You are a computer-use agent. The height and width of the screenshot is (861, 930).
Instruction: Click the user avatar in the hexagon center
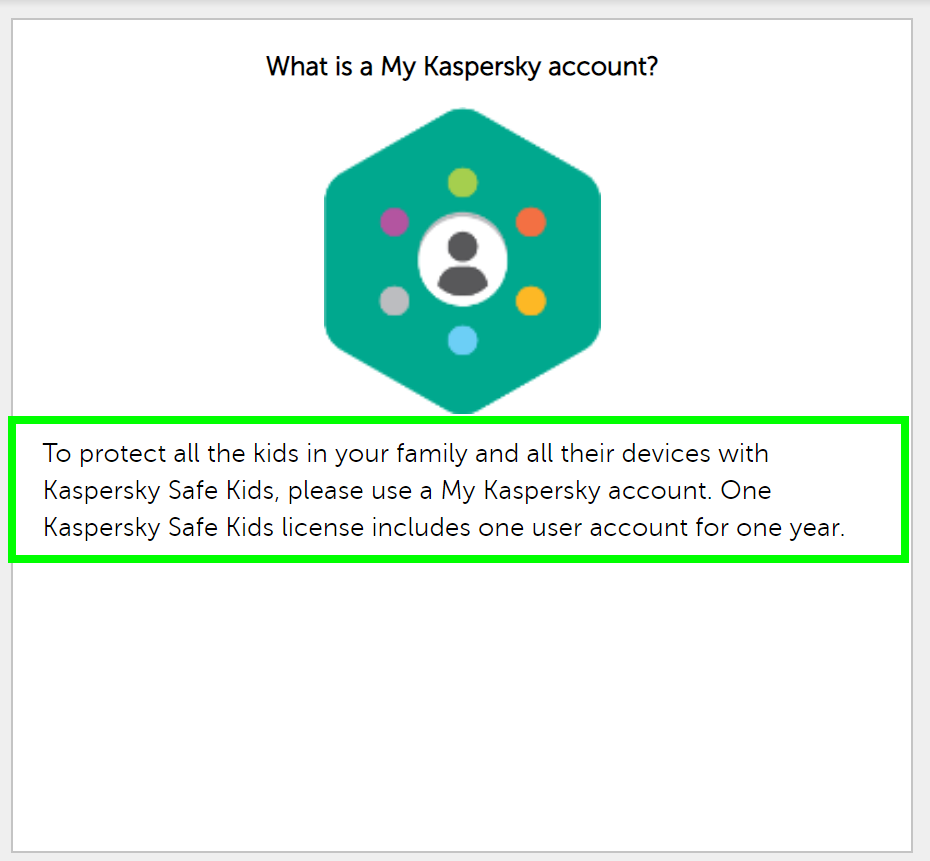(462, 261)
